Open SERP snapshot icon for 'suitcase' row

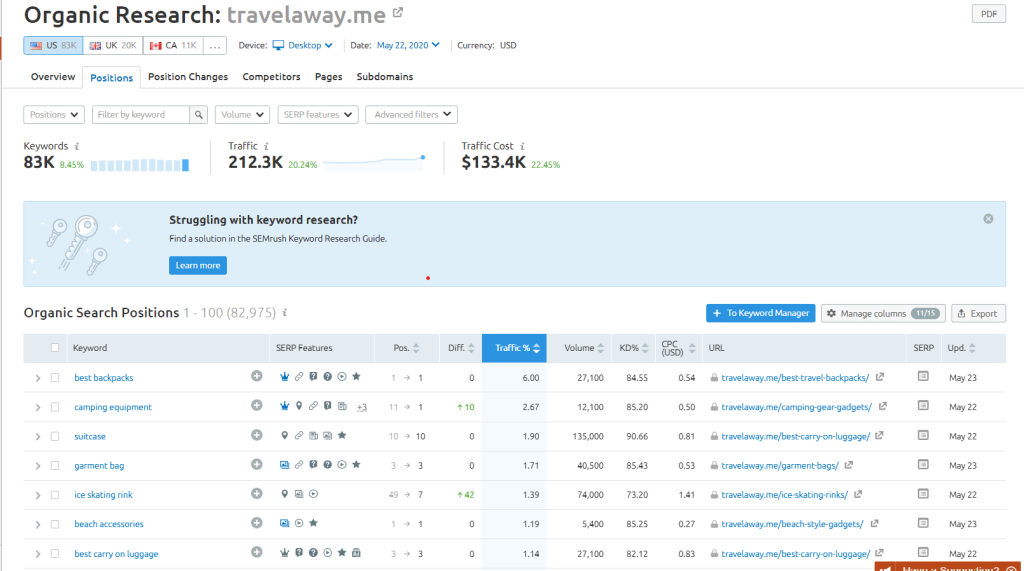(923, 436)
